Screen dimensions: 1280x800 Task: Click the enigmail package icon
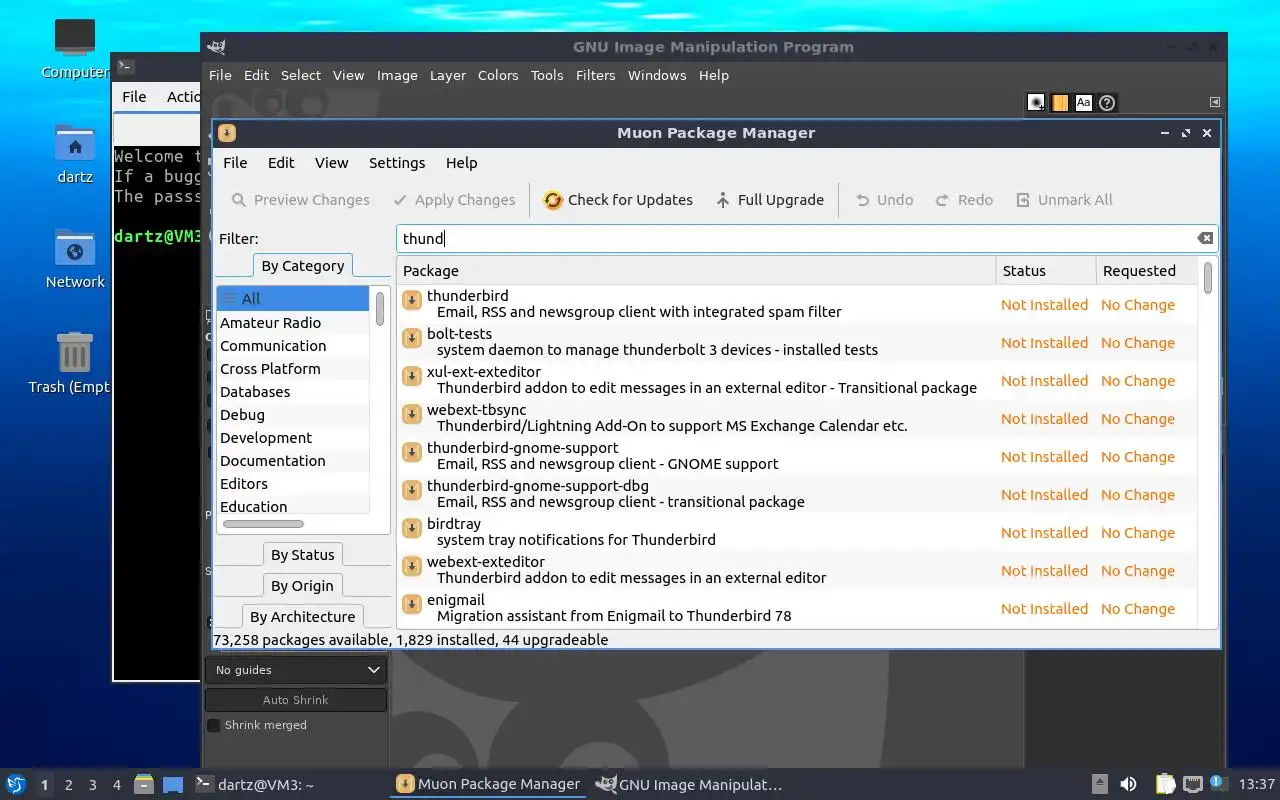tap(411, 605)
